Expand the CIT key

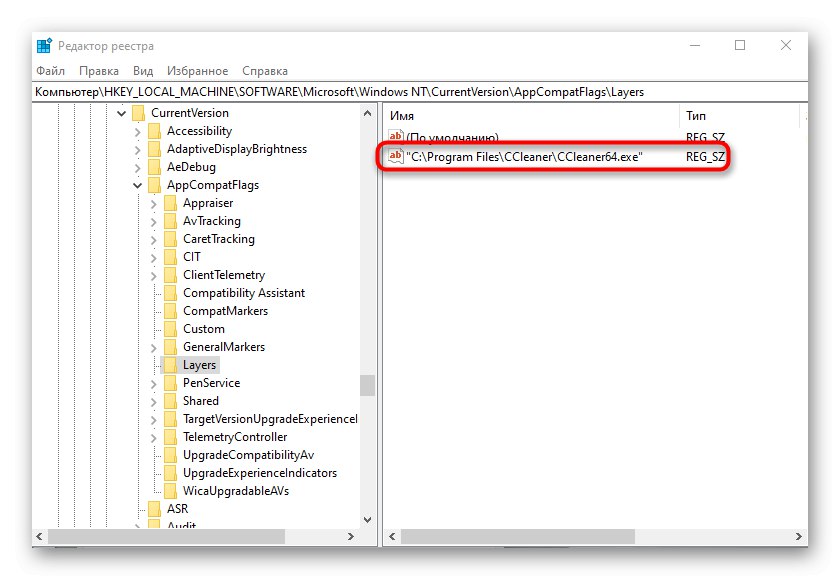click(x=154, y=258)
